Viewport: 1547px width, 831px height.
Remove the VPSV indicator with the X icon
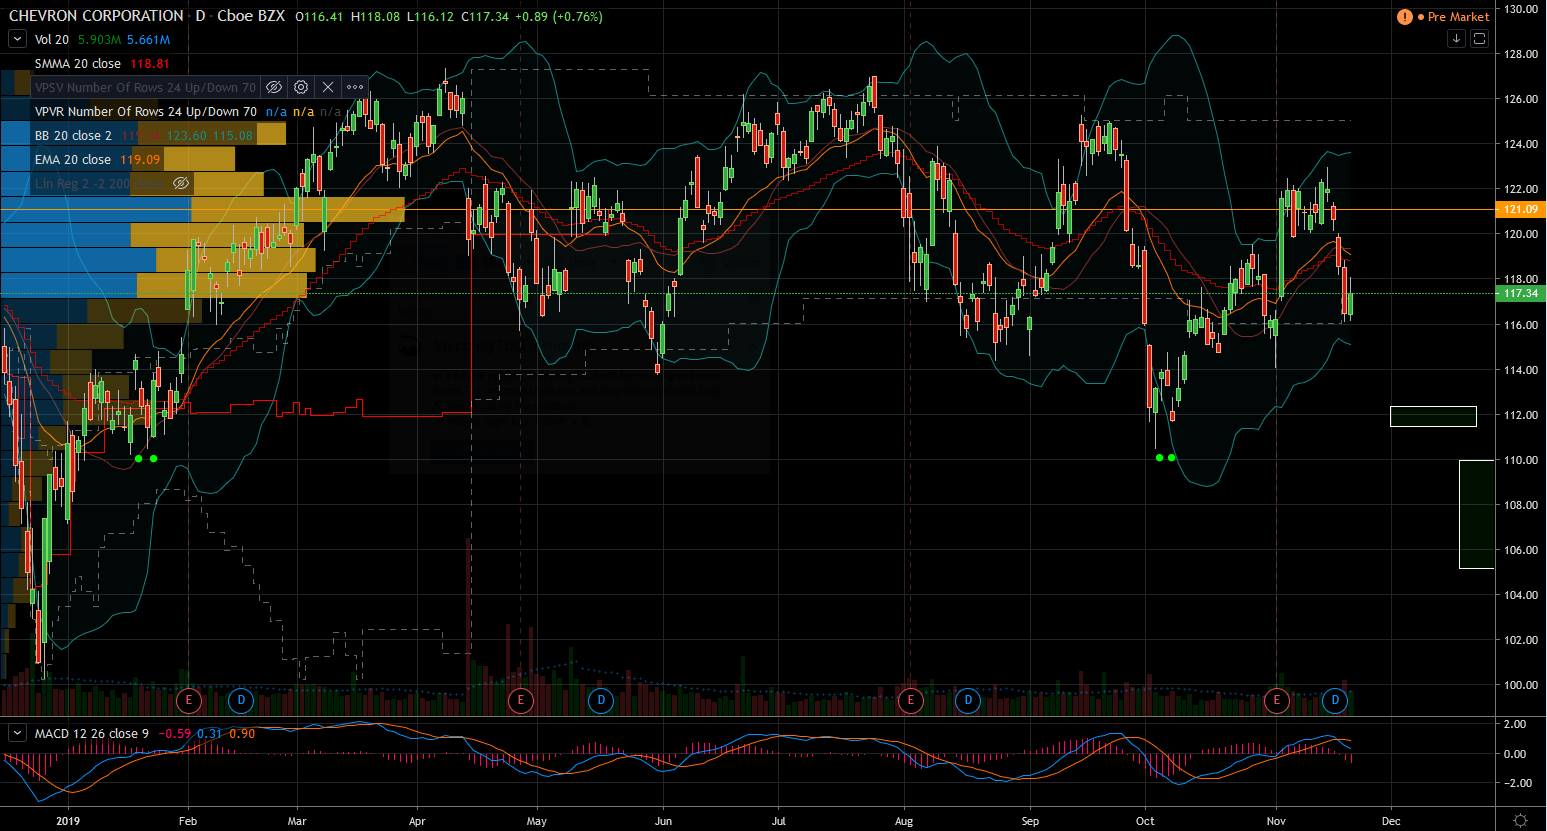pyautogui.click(x=328, y=87)
